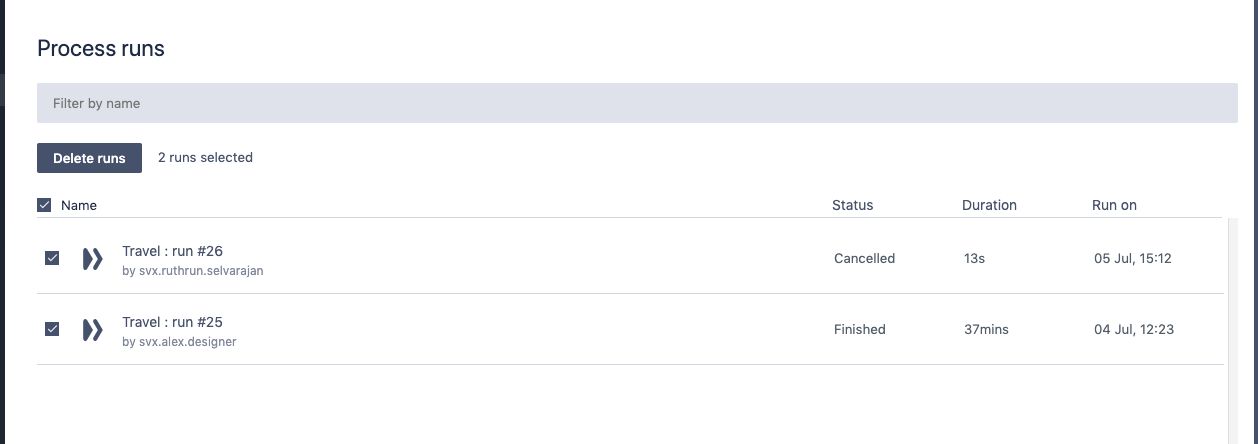1258x444 pixels.
Task: Uncheck the Travel run #25 checkbox
Action: 52,329
